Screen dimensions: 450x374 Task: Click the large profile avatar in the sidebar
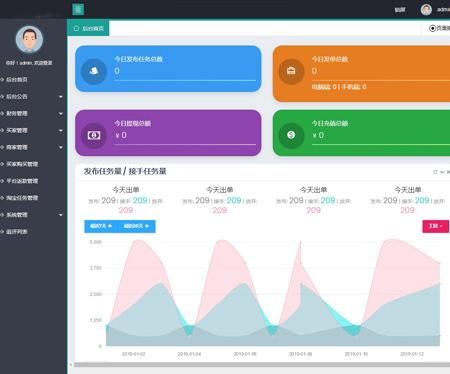(29, 39)
